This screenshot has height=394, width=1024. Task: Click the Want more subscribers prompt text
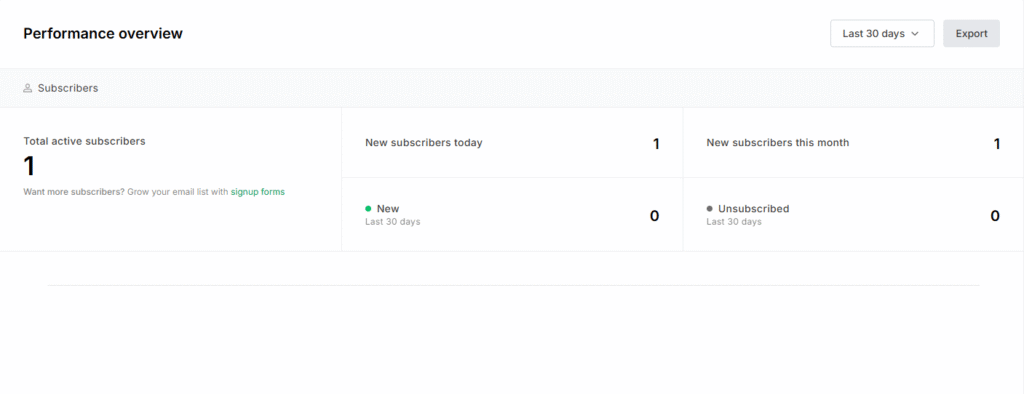(126, 192)
